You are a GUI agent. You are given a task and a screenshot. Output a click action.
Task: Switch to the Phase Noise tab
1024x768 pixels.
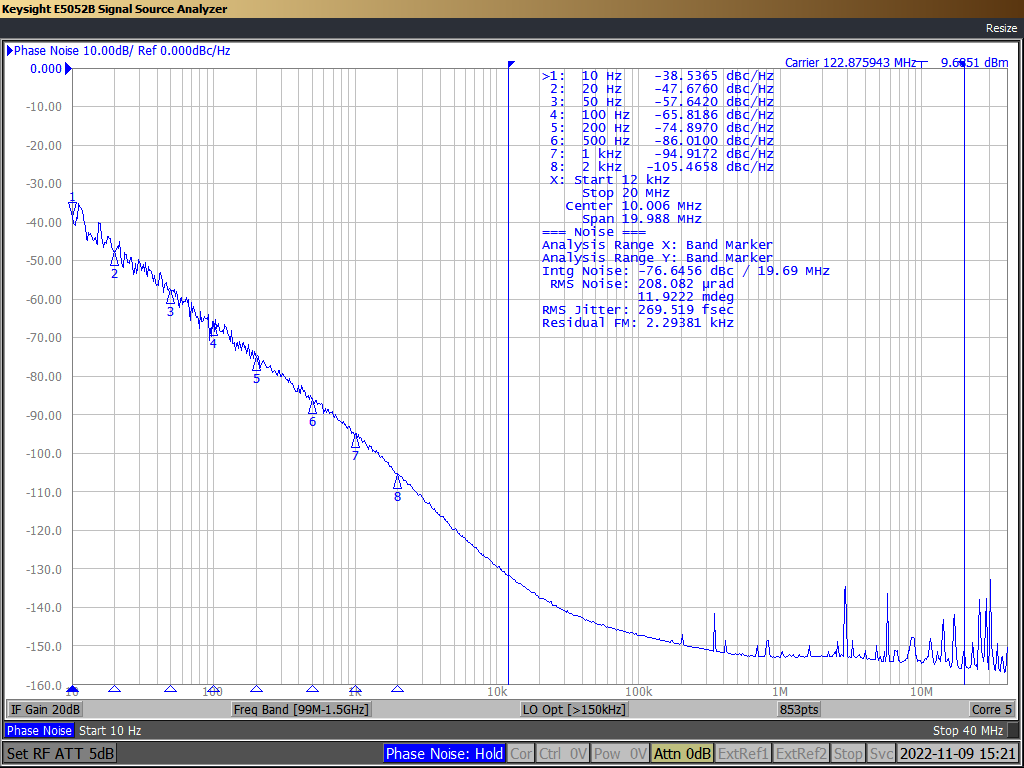click(x=38, y=730)
